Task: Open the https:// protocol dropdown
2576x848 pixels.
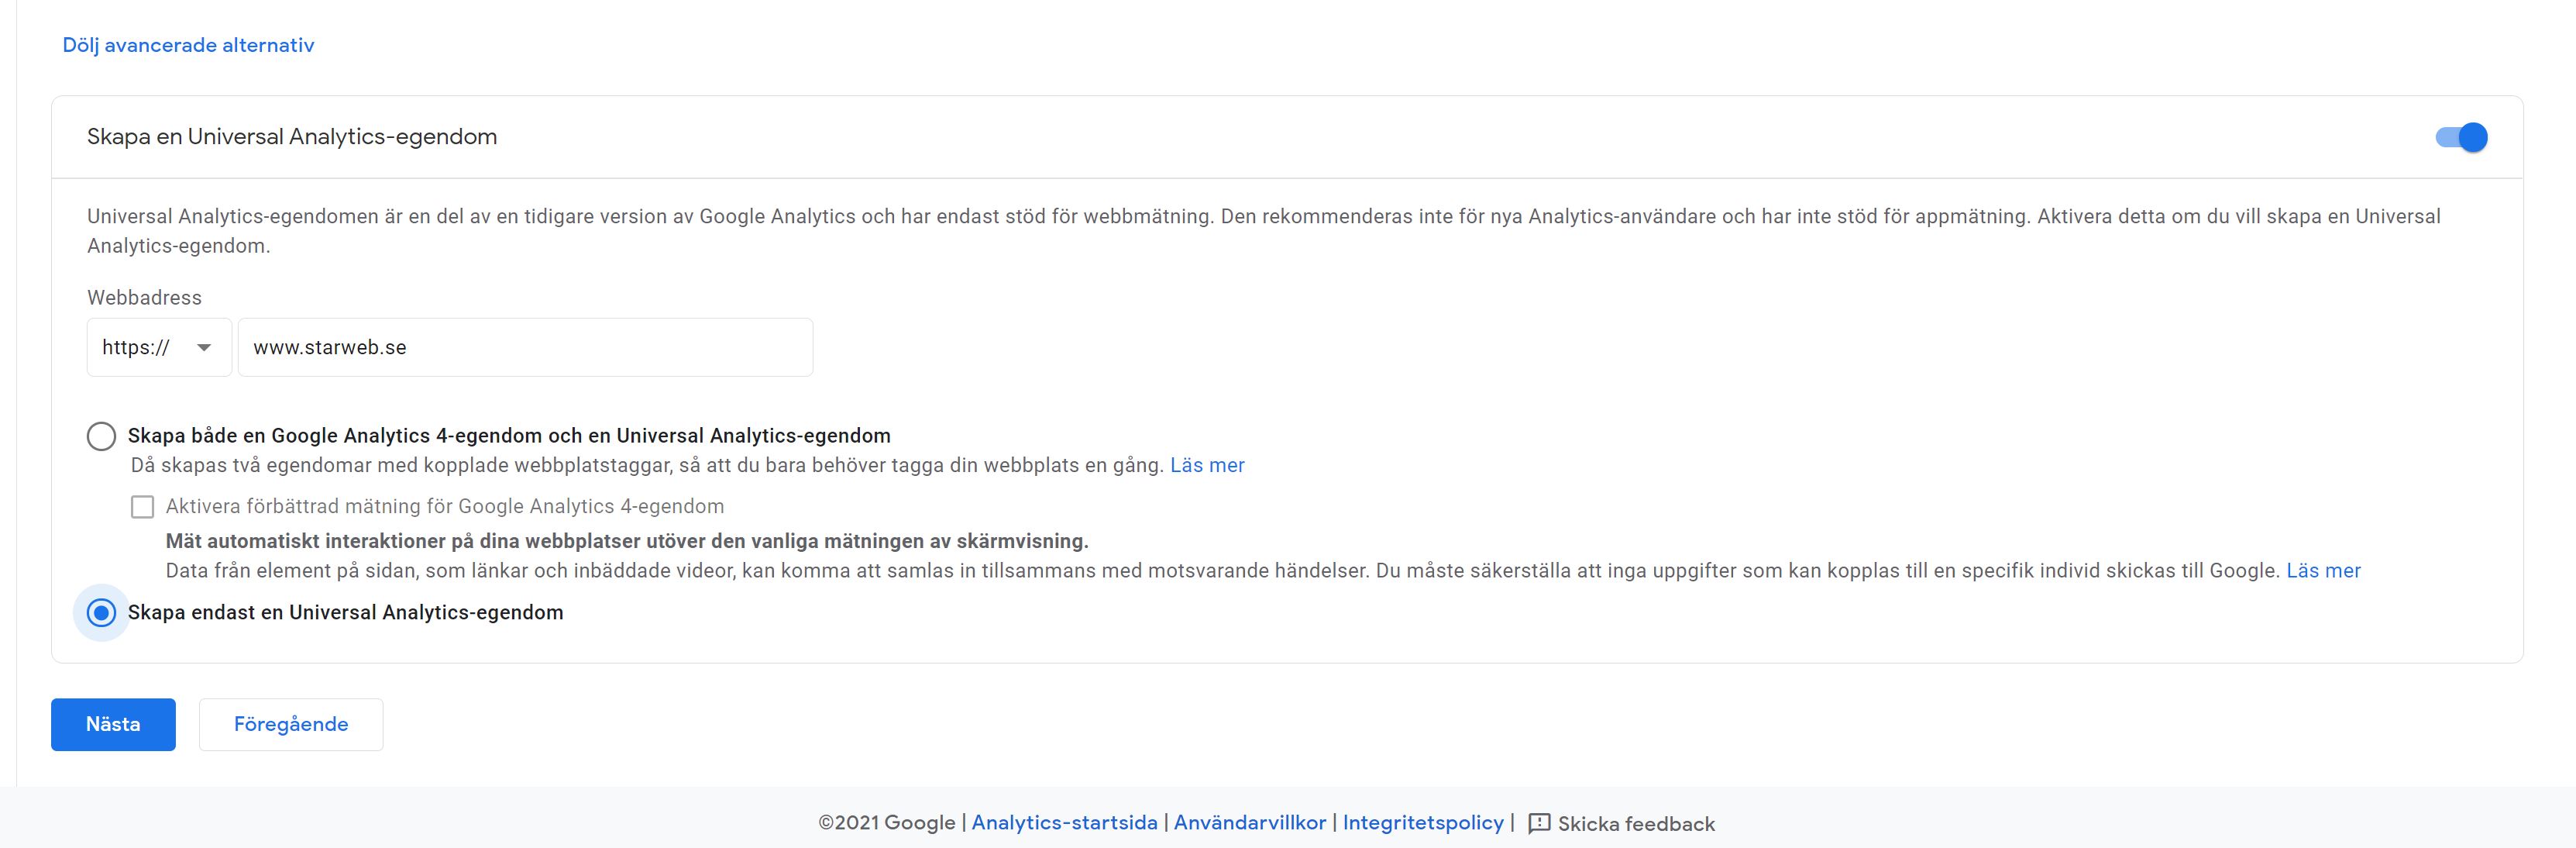Action: pyautogui.click(x=159, y=347)
